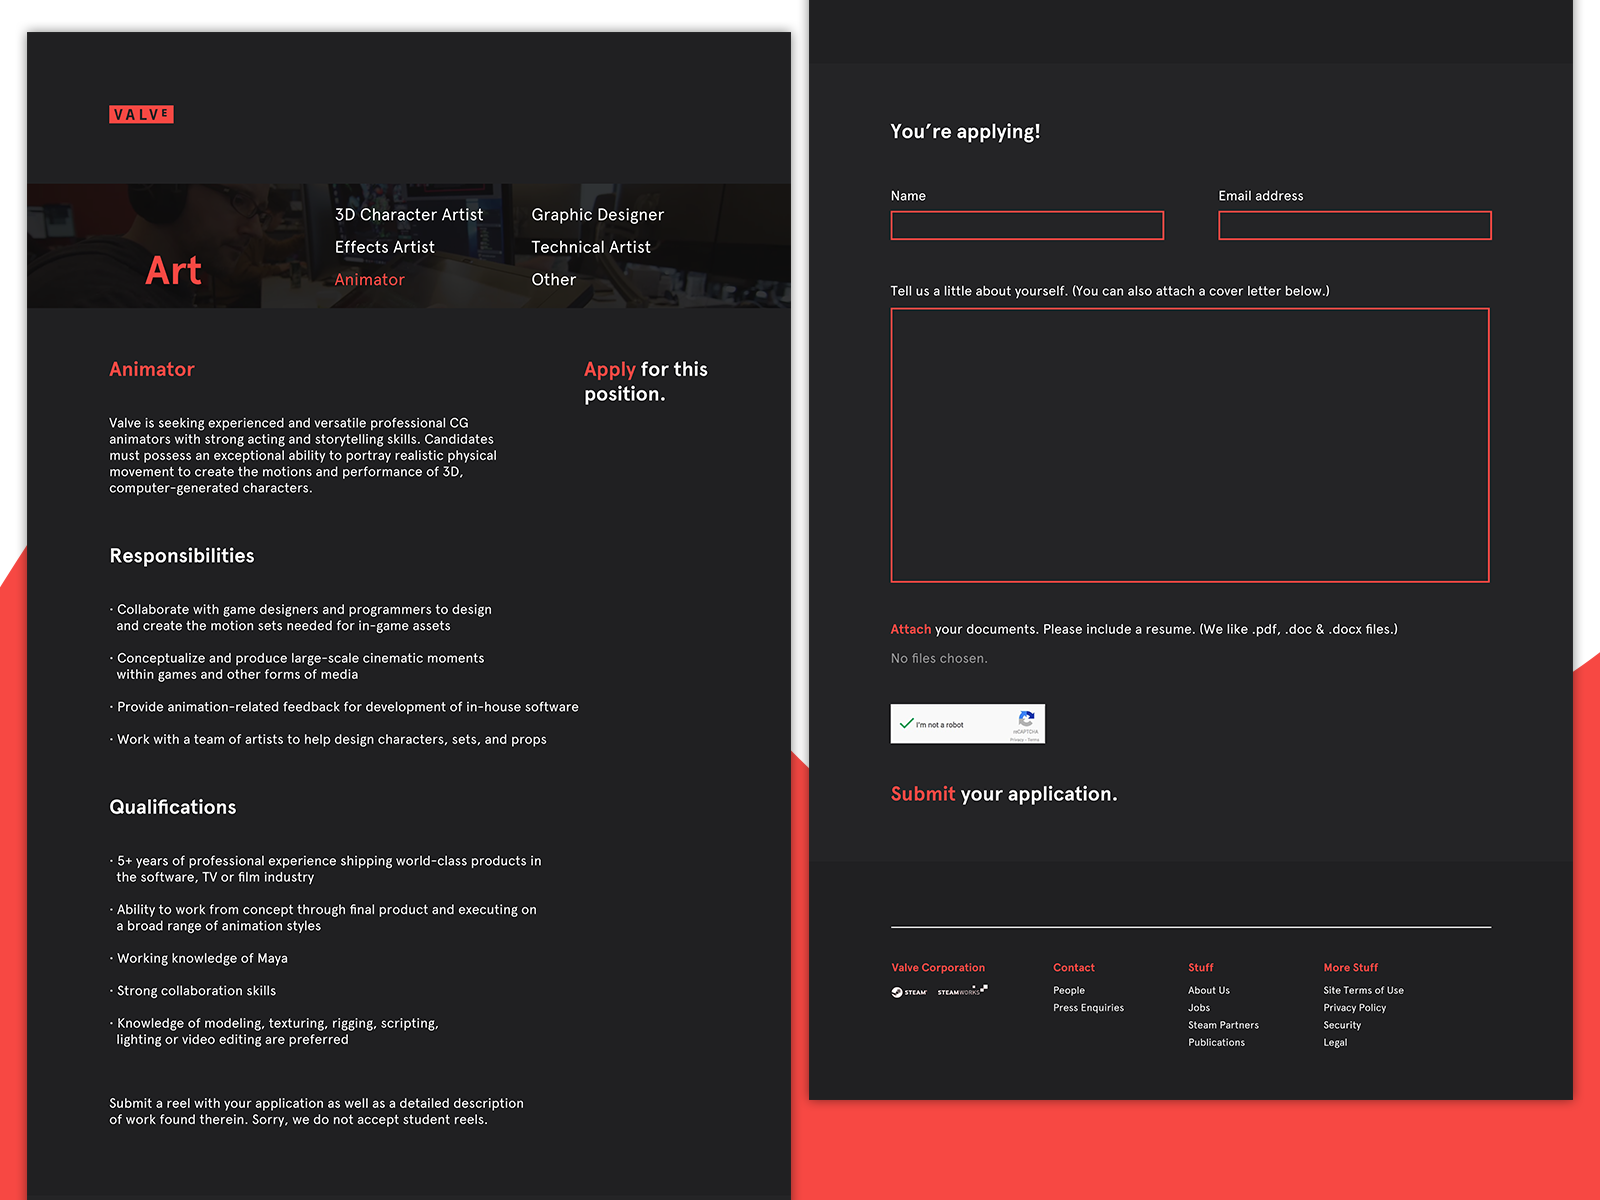Viewport: 1600px width, 1200px height.
Task: Click the about yourself text area
Action: tap(1189, 445)
